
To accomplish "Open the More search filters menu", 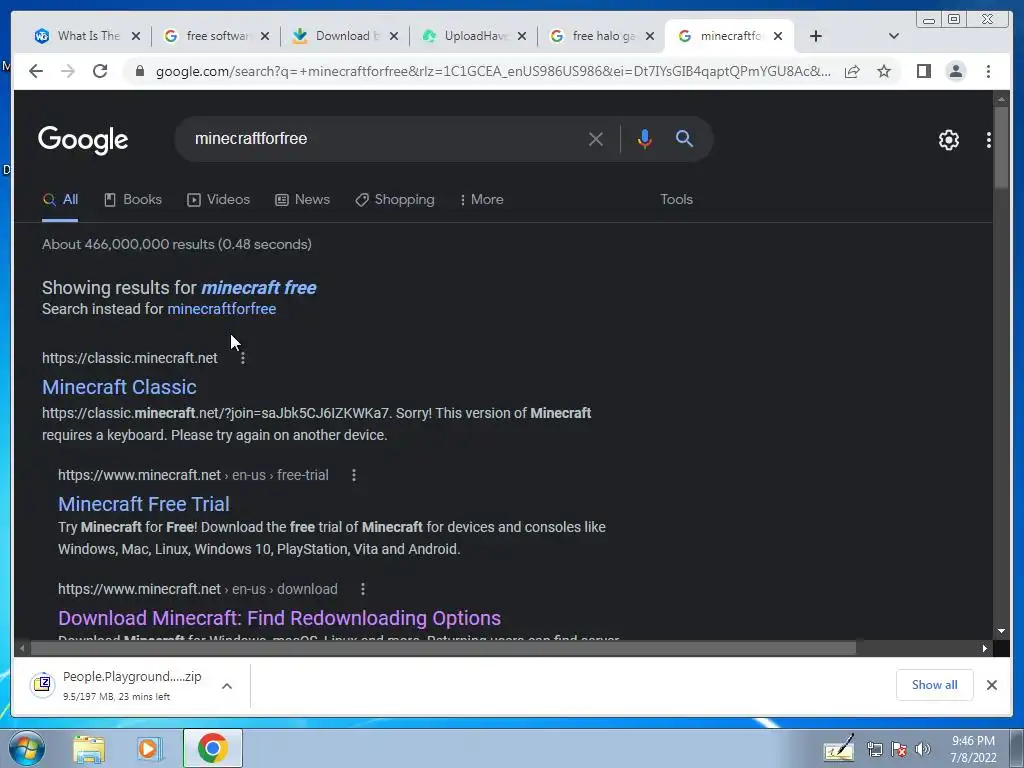I will (482, 200).
